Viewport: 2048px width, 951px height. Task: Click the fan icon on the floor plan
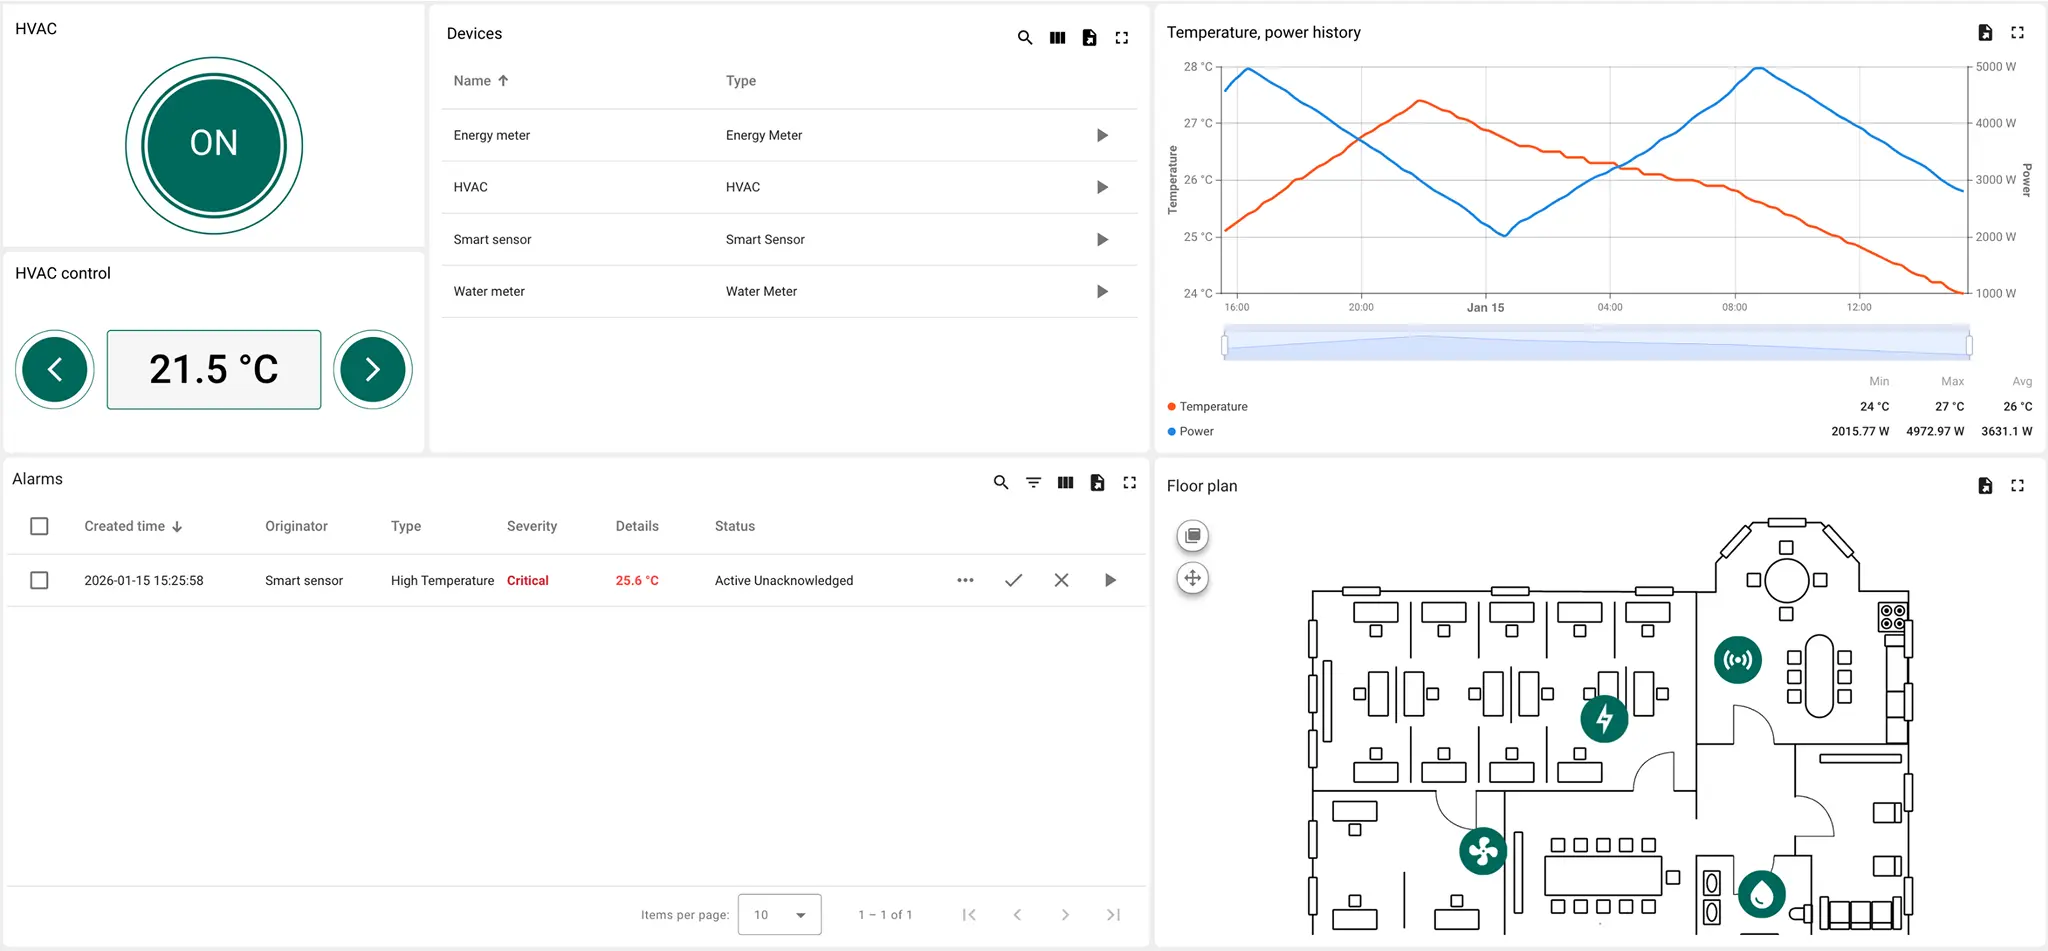click(x=1483, y=851)
